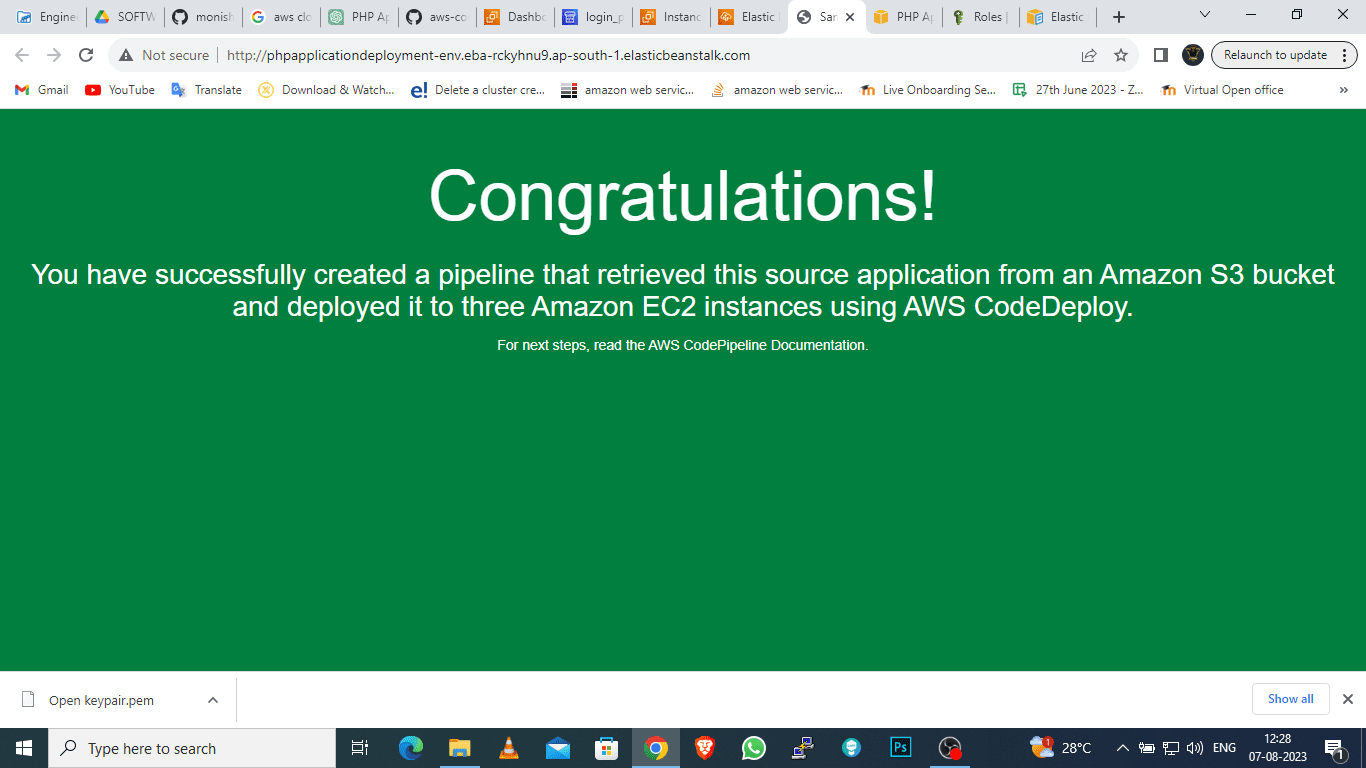Screen dimensions: 1366x768
Task: Open the Windows Start menu
Action: [x=24, y=748]
